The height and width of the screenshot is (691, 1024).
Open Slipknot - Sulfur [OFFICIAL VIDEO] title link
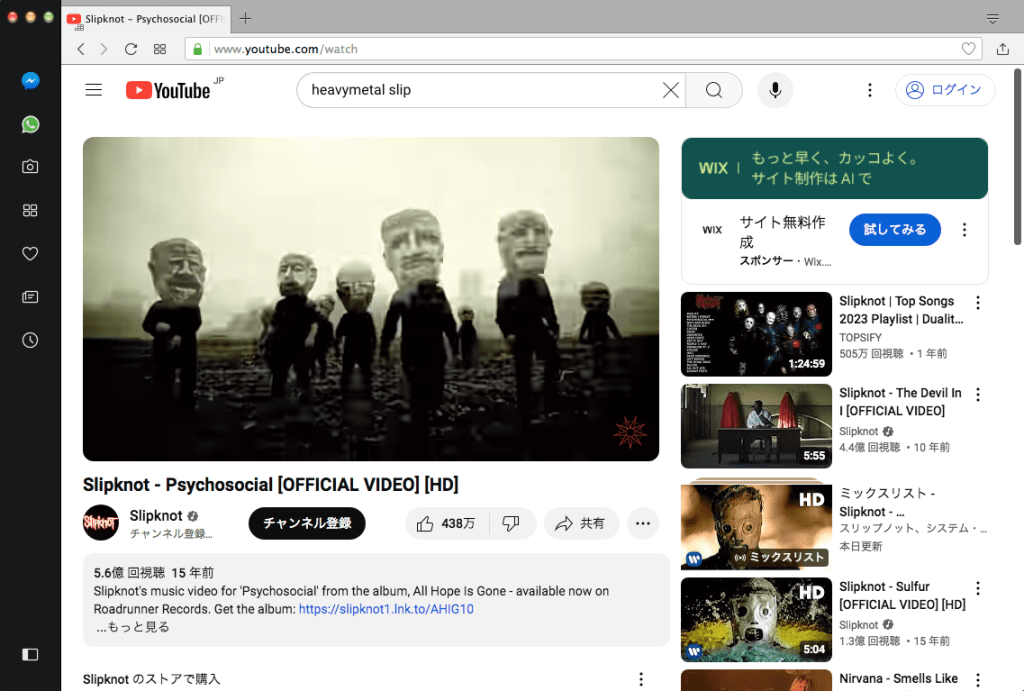click(902, 595)
